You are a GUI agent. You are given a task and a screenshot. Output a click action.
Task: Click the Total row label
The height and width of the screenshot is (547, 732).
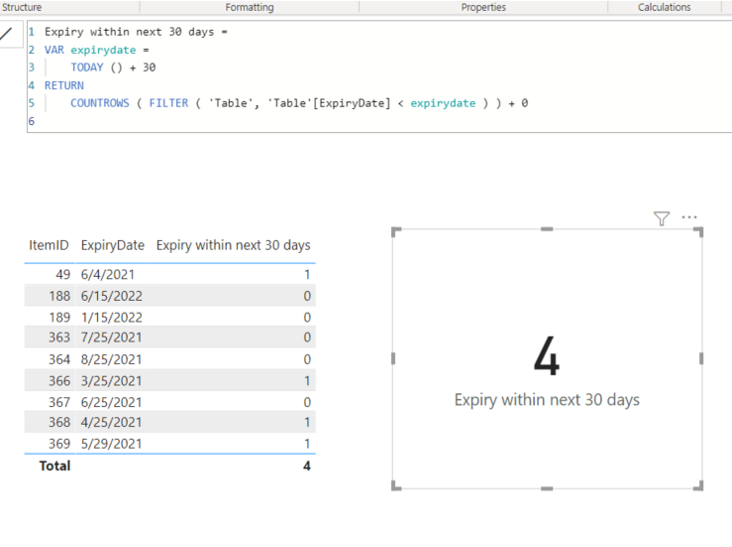55,466
